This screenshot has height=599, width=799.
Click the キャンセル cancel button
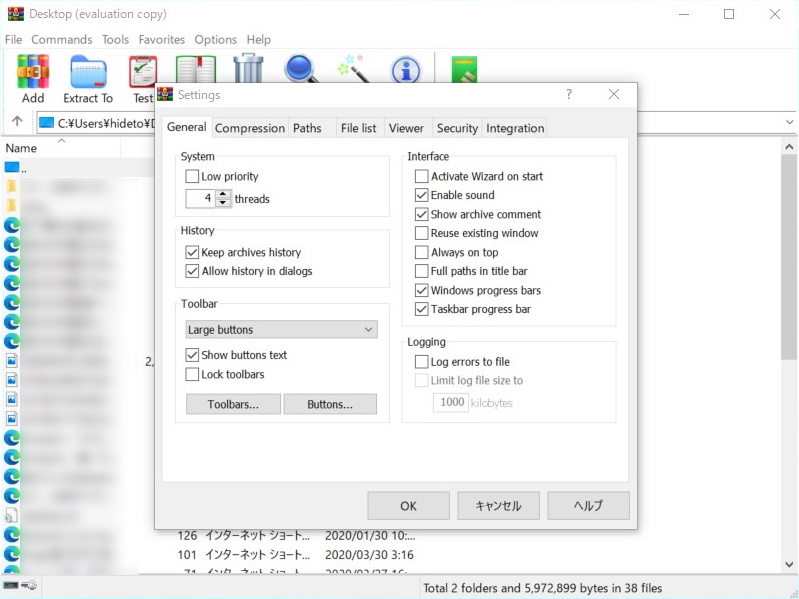click(x=498, y=505)
